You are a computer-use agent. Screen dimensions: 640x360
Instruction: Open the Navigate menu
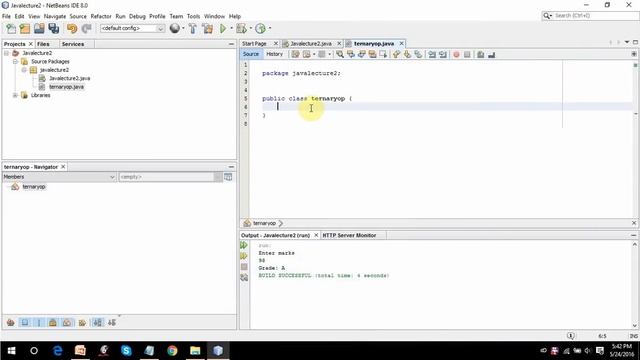55,16
